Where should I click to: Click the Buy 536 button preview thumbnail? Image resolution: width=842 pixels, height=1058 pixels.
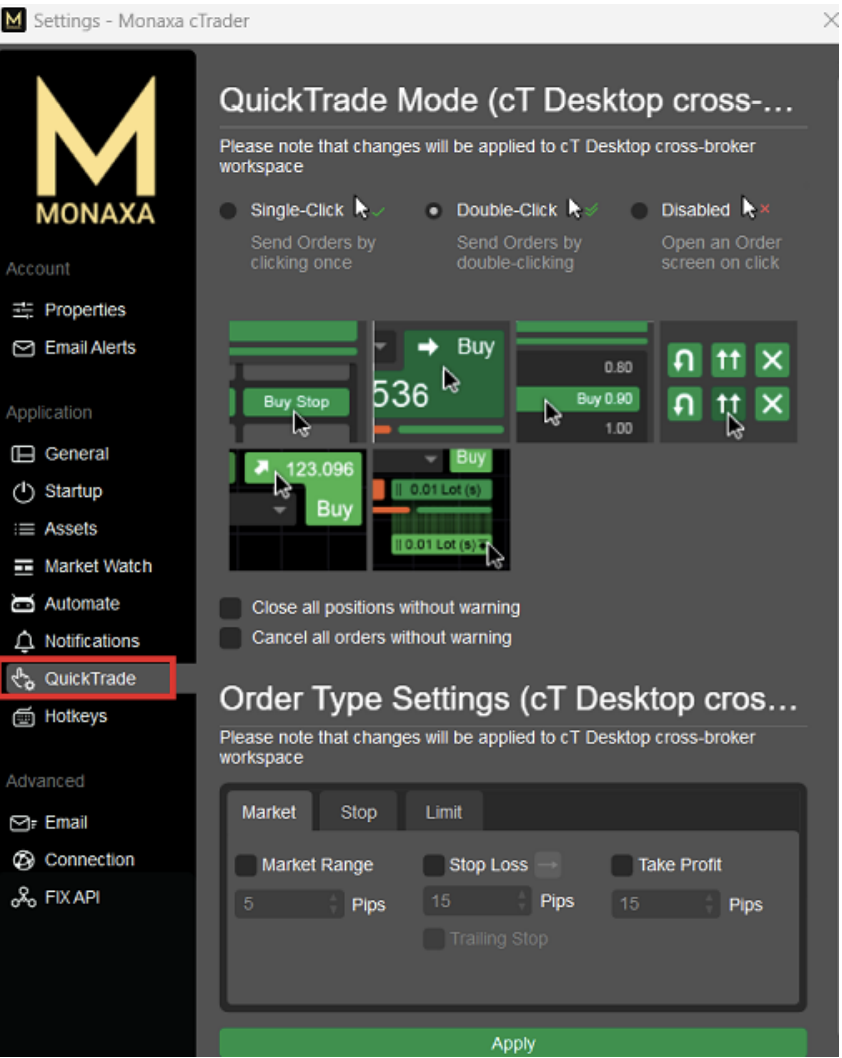[441, 382]
